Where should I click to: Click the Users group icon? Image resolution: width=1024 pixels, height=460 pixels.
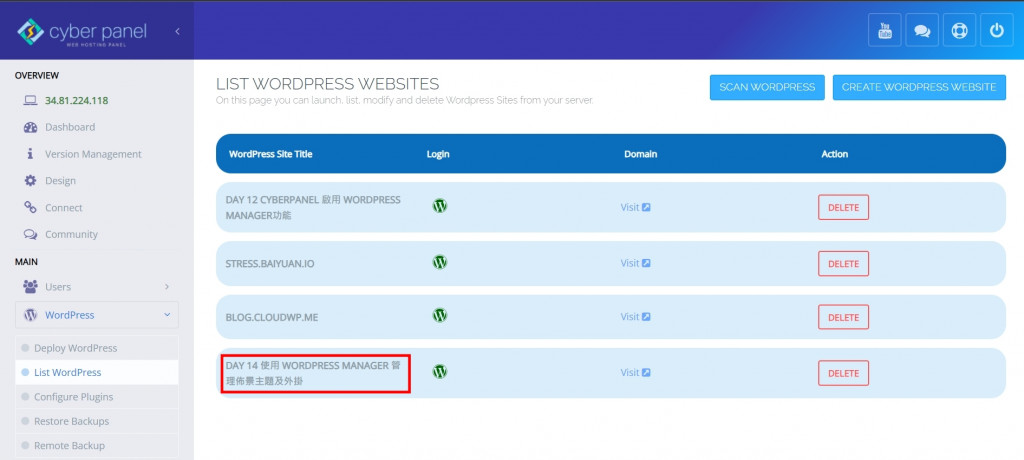coord(30,286)
